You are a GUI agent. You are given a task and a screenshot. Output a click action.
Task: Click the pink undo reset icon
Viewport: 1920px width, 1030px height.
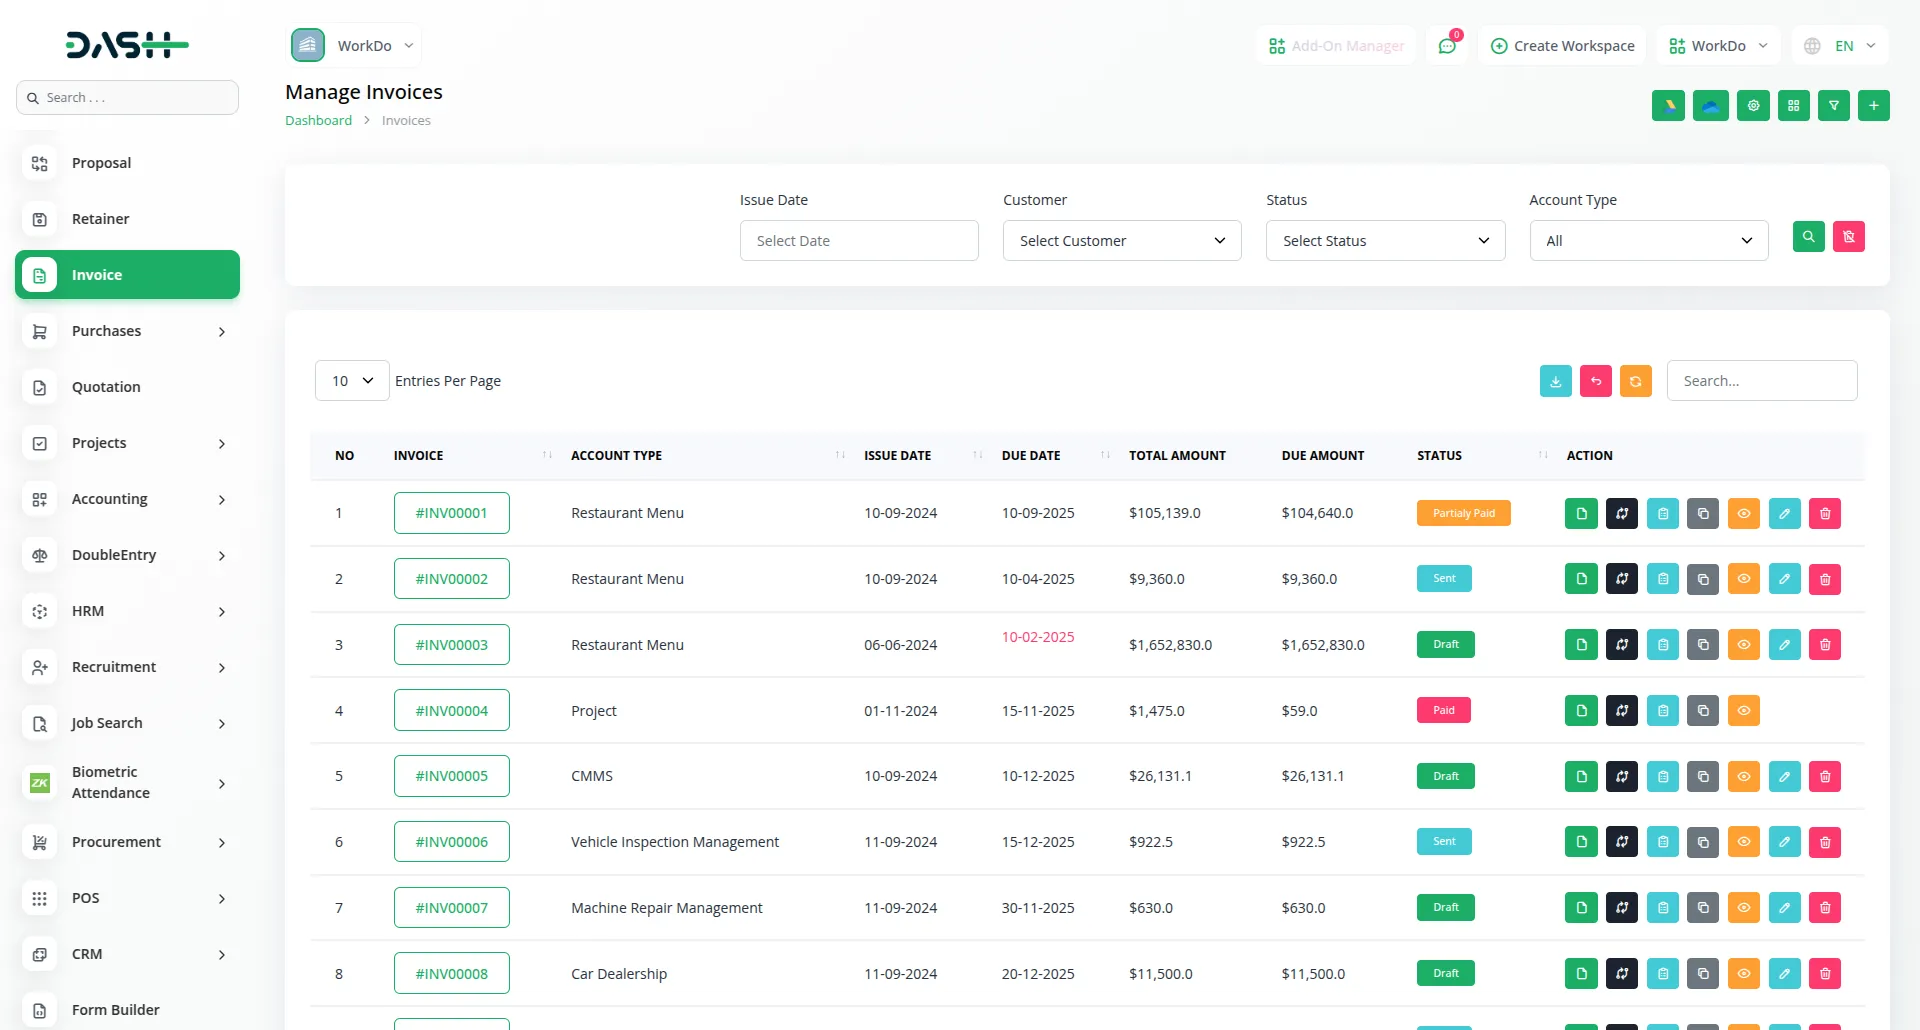point(1596,381)
